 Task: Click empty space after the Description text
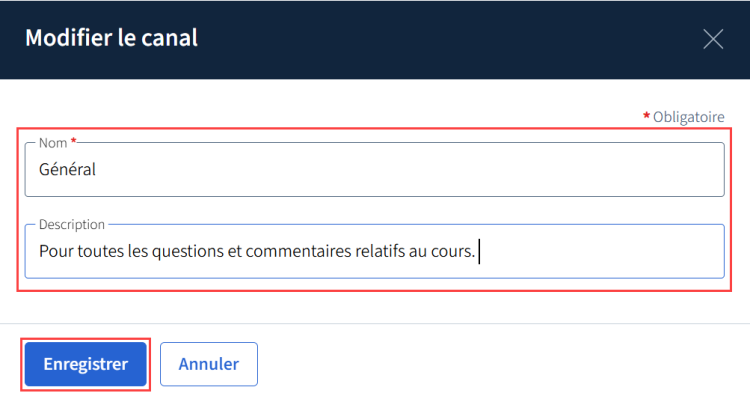[x=598, y=251]
